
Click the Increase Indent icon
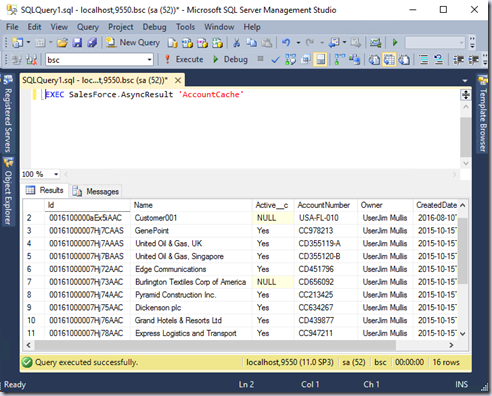(x=474, y=60)
